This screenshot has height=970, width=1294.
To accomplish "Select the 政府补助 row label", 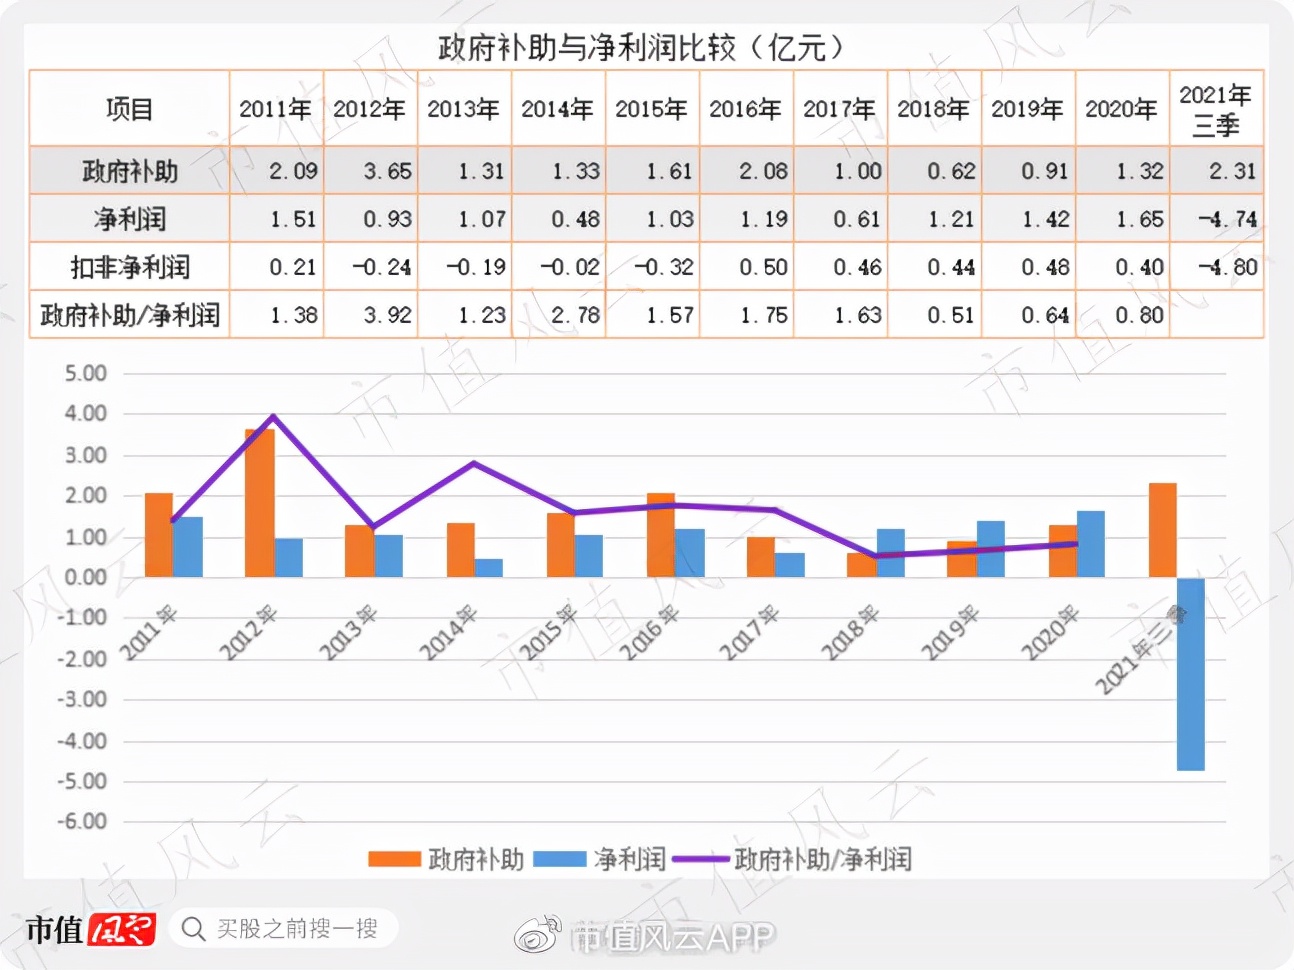I will click(x=129, y=171).
